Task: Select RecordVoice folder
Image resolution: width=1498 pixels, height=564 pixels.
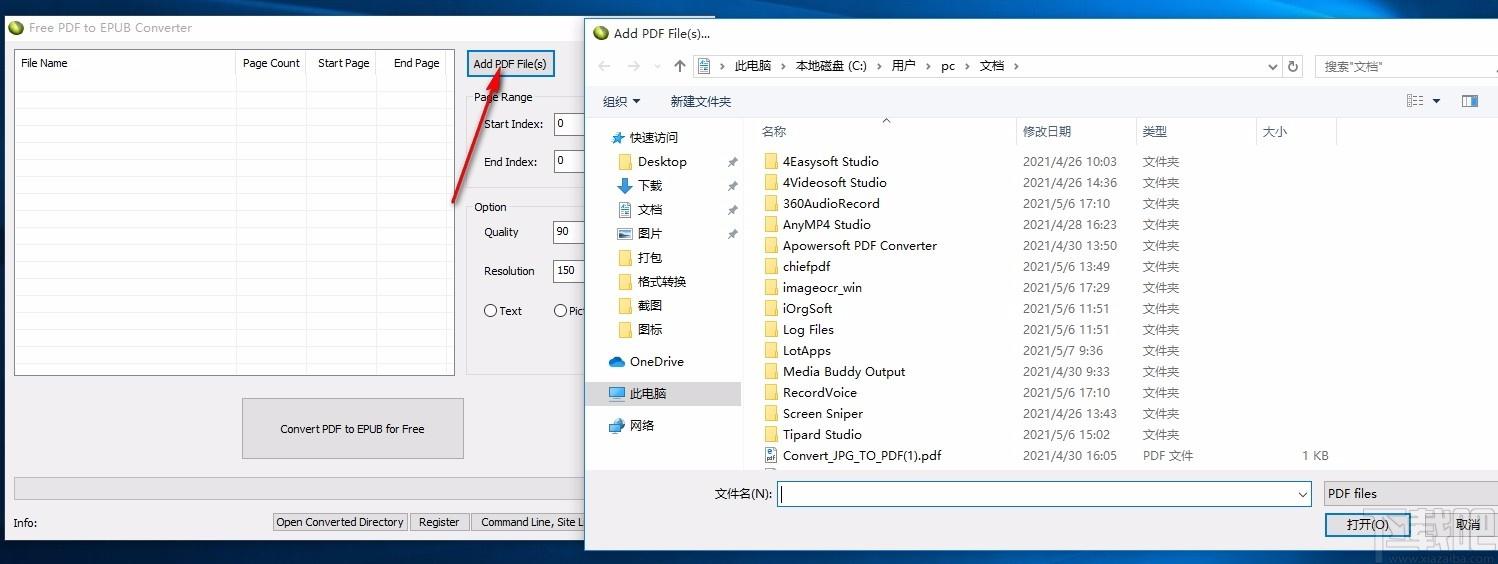Action: pos(819,392)
